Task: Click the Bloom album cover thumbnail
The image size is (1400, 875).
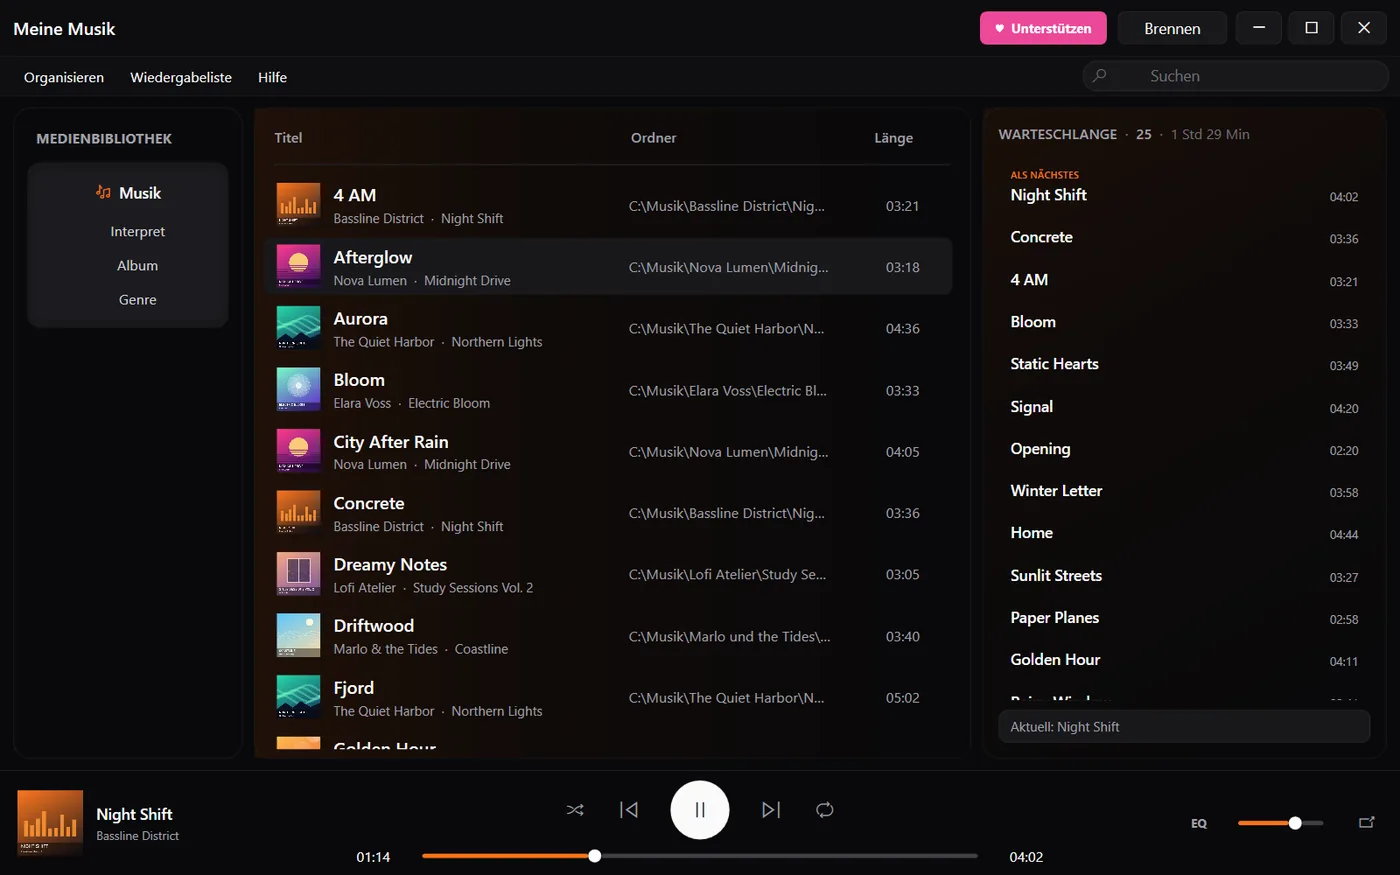Action: (x=298, y=390)
